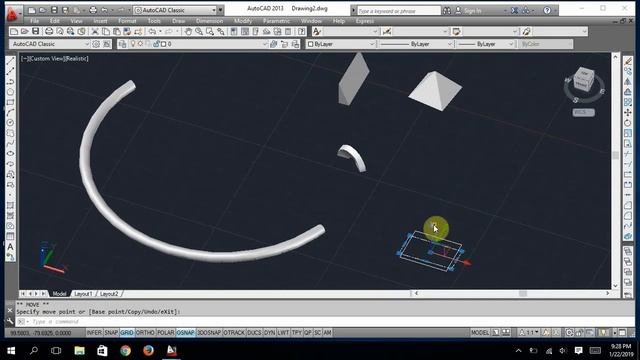The width and height of the screenshot is (640, 360).
Task: Select the Erase tool in Modify toolbar
Action: pyautogui.click(x=628, y=61)
